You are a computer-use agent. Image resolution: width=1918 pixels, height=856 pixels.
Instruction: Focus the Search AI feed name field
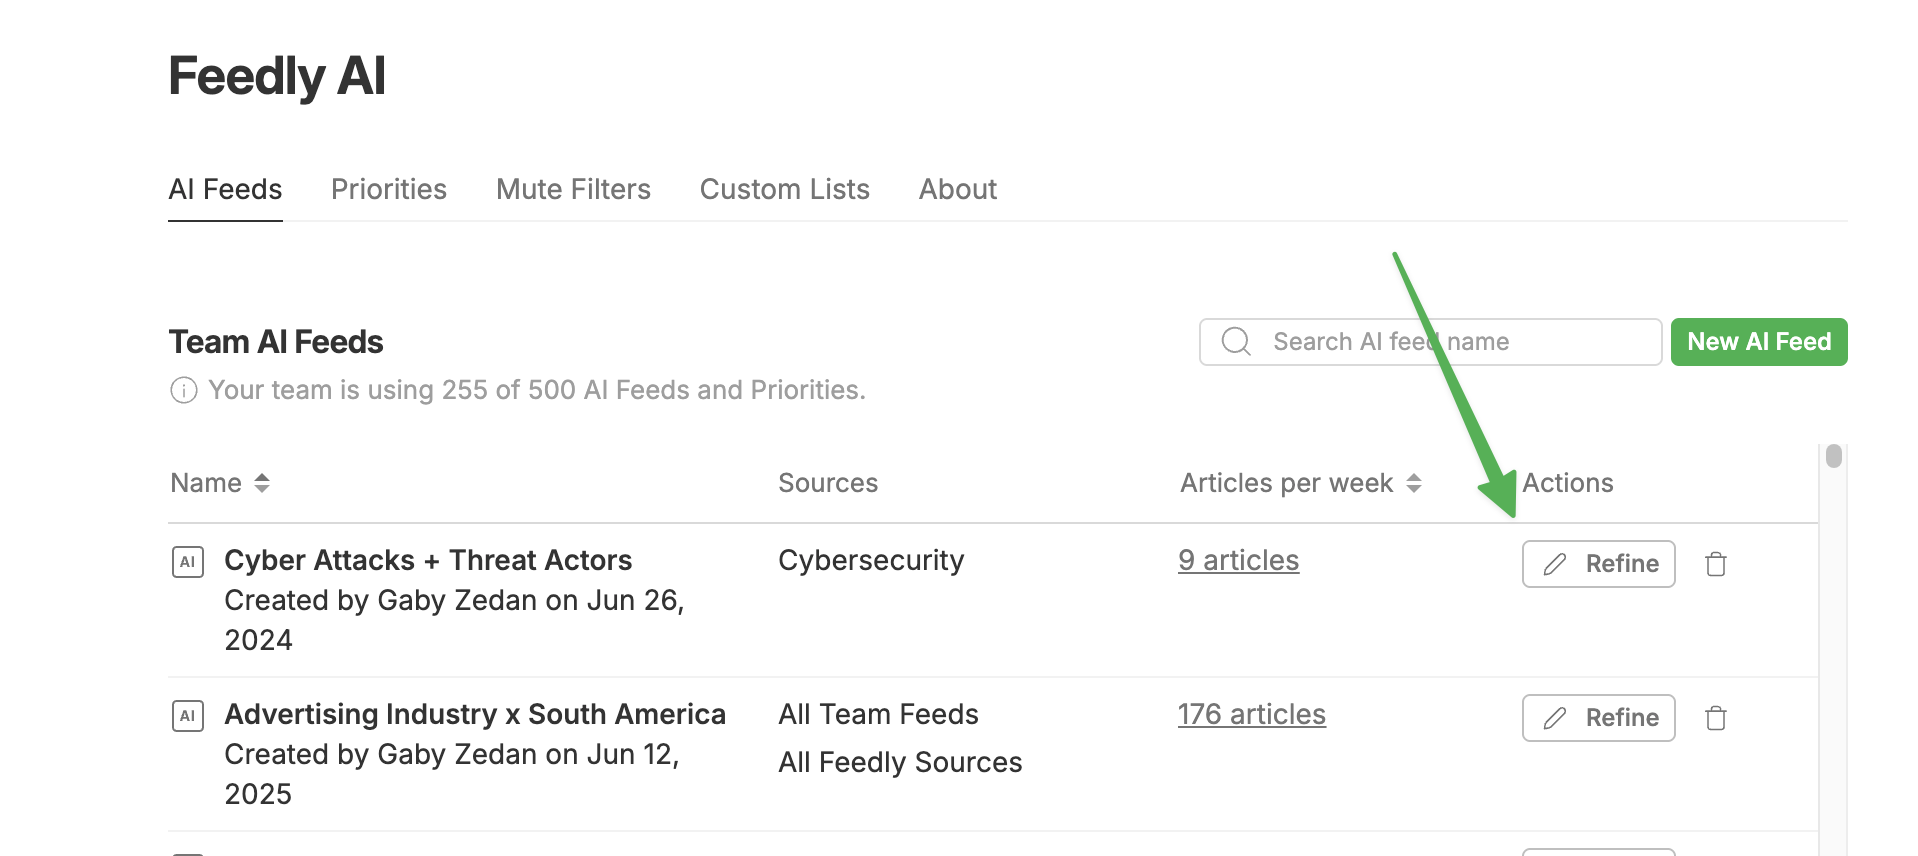pos(1430,342)
